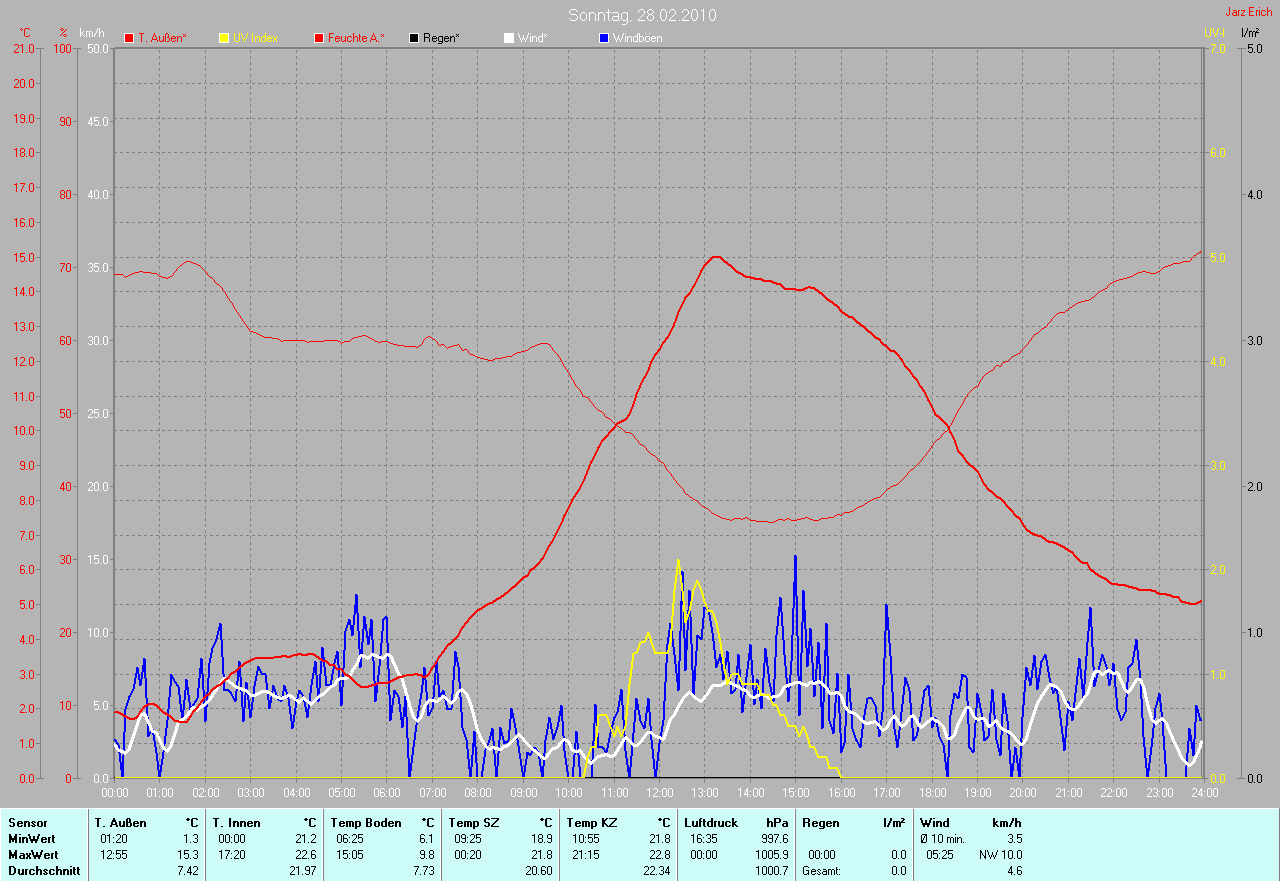This screenshot has height=881, width=1280.
Task: Click the T. Innen column header
Action: 236,823
